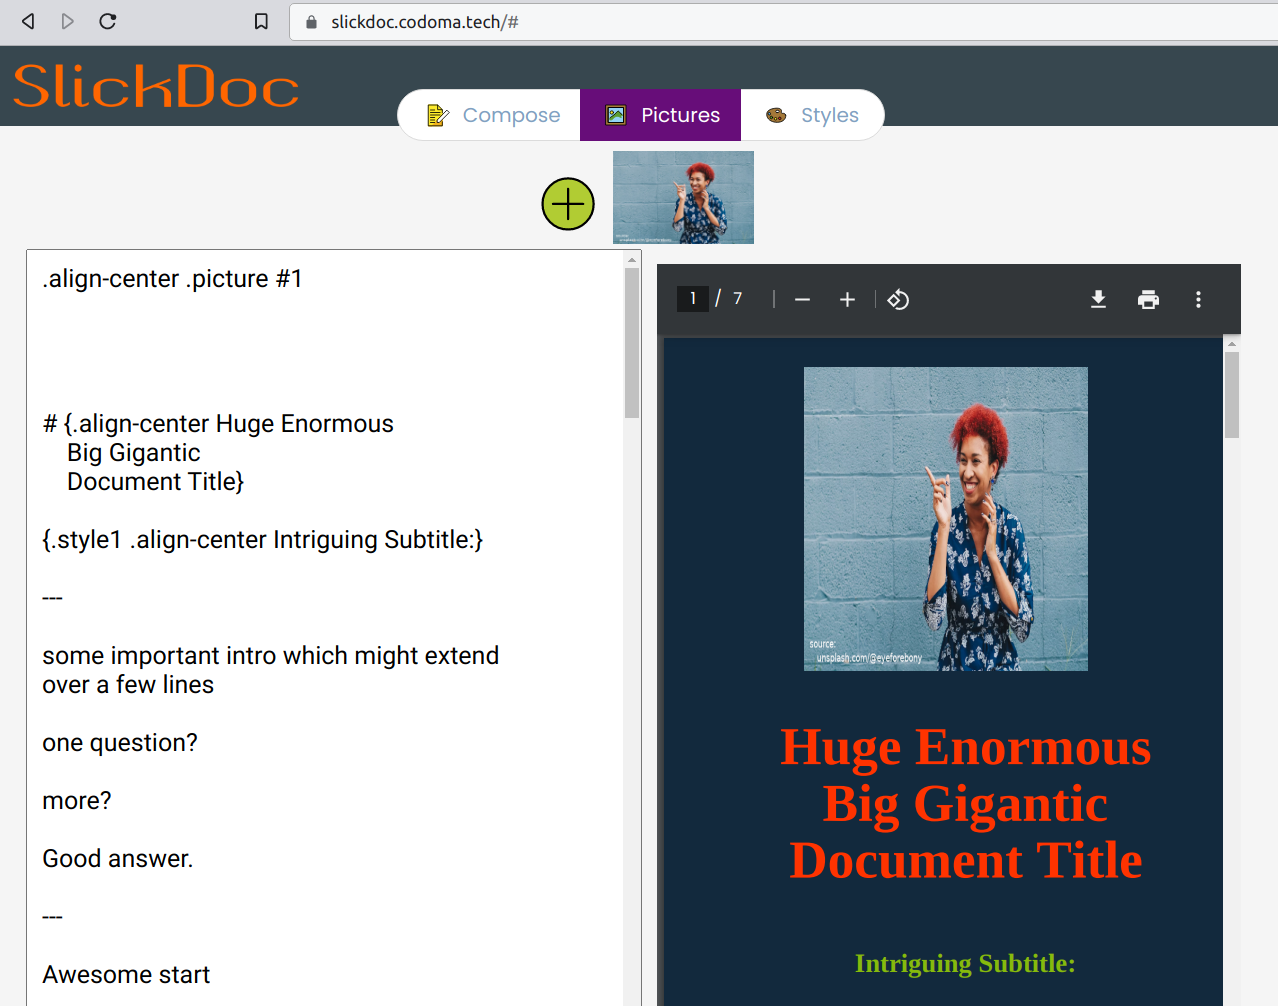Click 'over a few lines' text
This screenshot has width=1278, height=1006.
128,685
